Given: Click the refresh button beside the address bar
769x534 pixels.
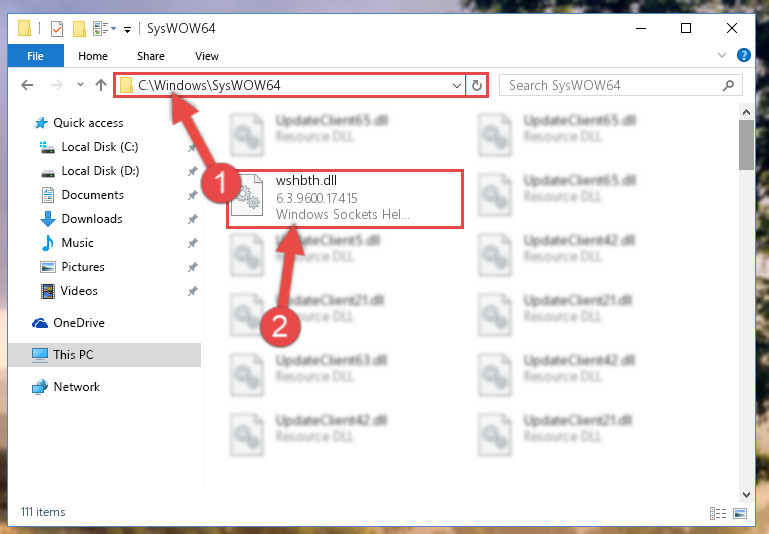Looking at the screenshot, I should click(x=476, y=85).
